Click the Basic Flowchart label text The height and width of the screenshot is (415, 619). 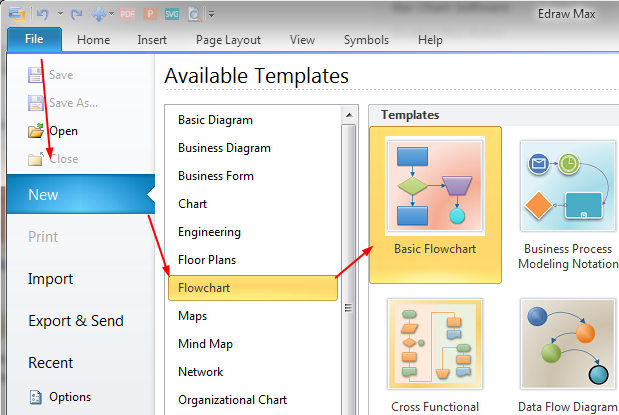point(435,249)
